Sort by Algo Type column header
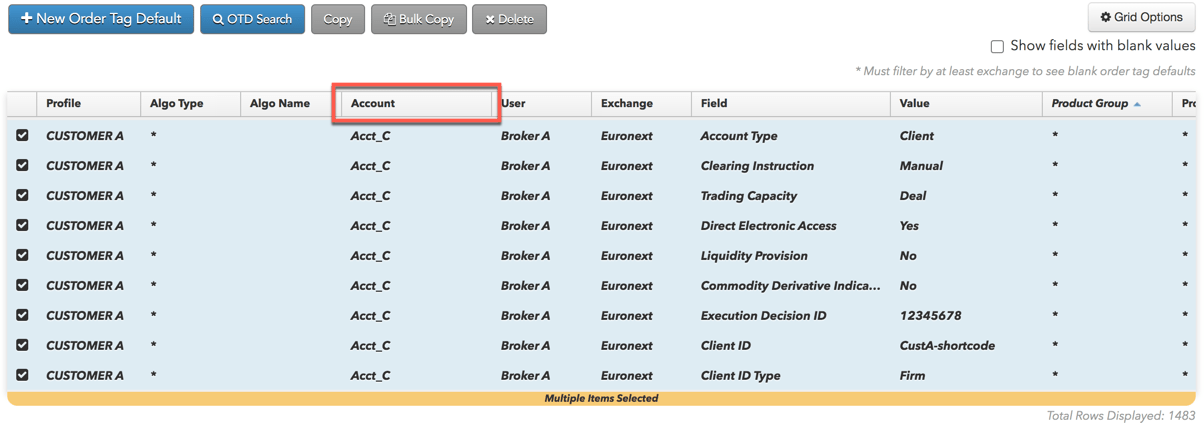 coord(191,104)
